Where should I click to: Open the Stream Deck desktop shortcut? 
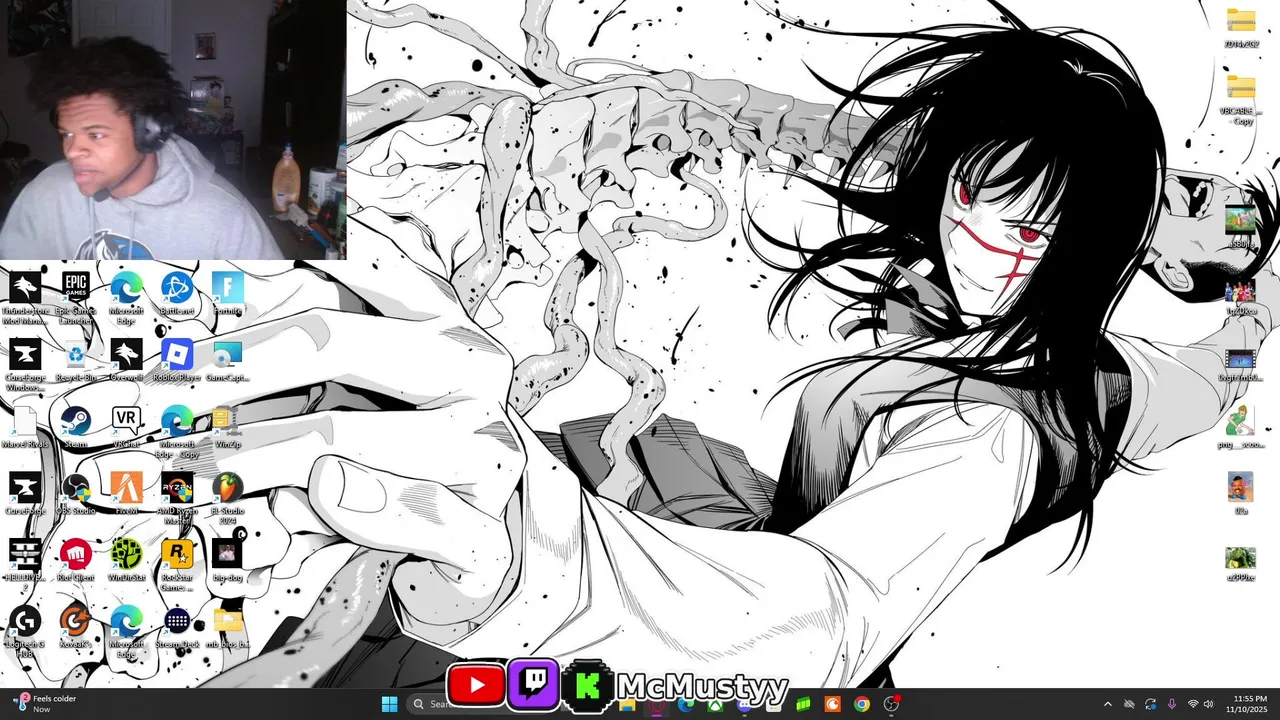pos(177,628)
